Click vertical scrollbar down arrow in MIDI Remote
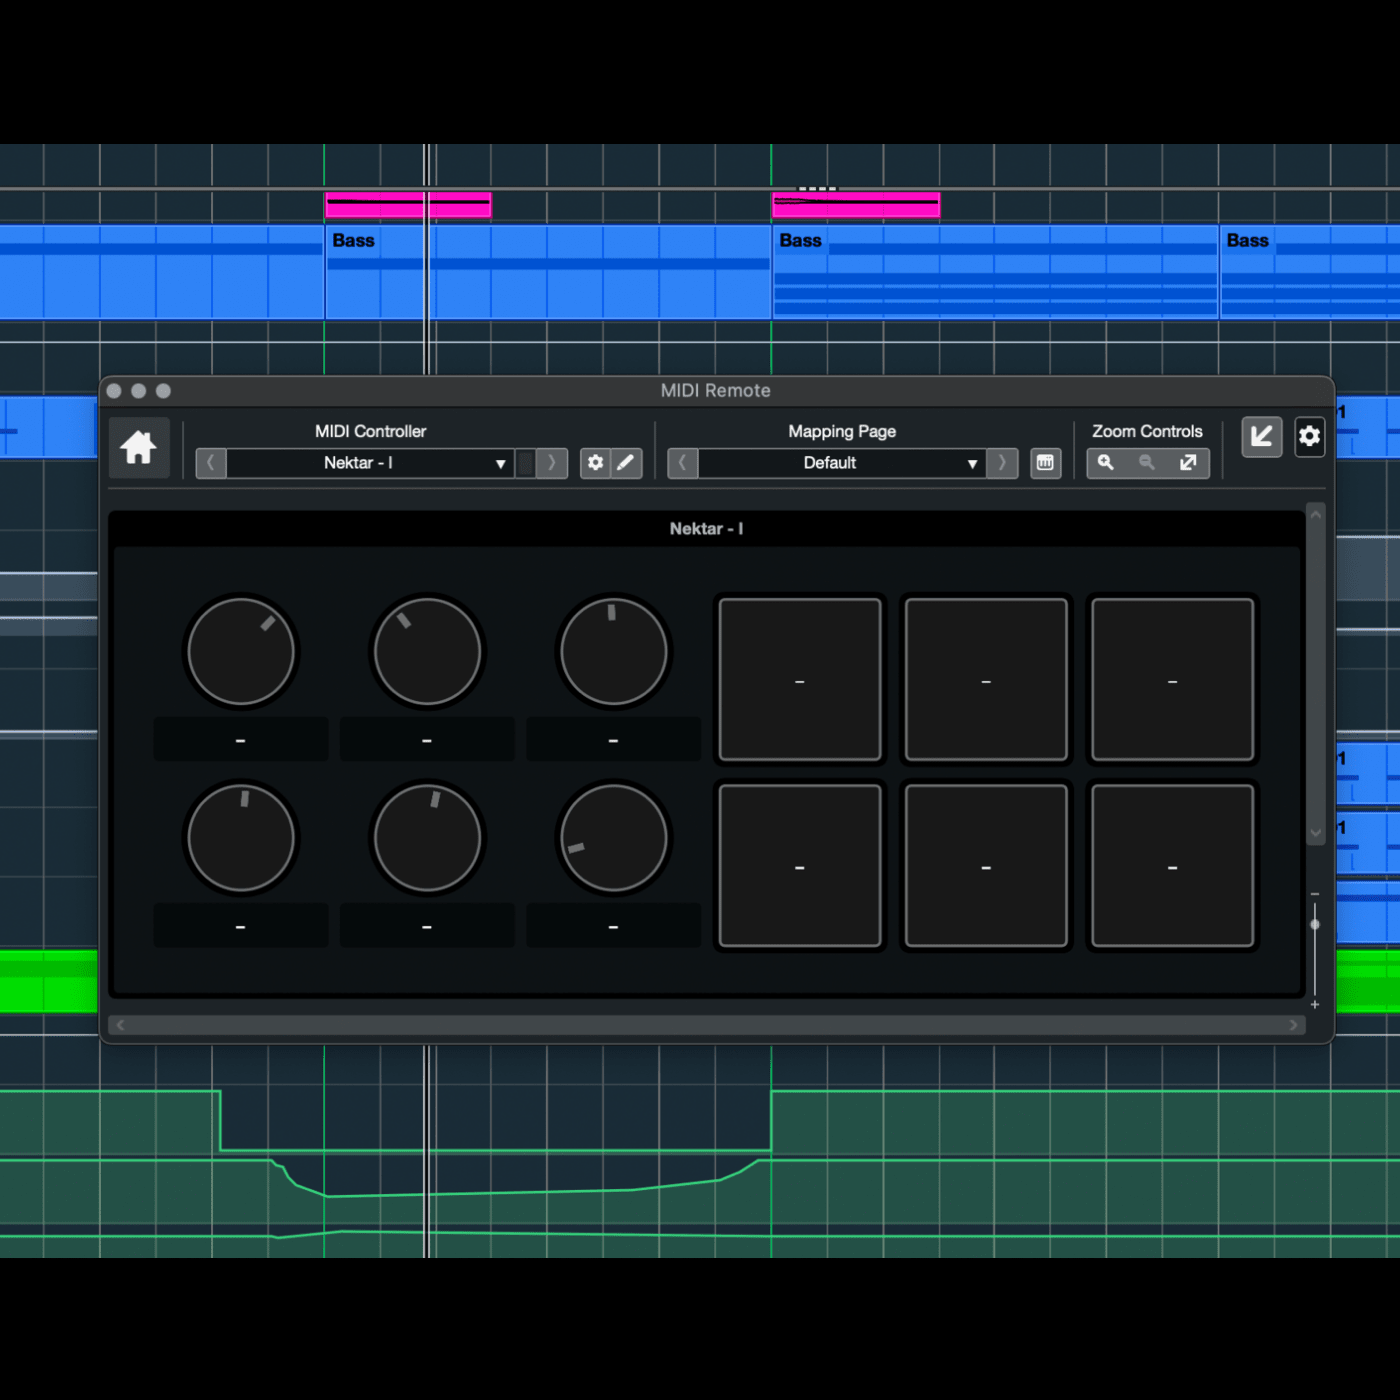 click(1316, 833)
